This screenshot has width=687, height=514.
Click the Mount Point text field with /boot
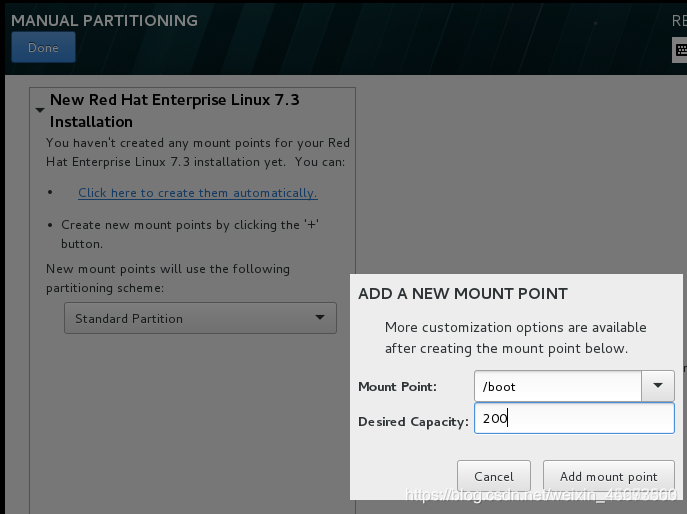558,386
